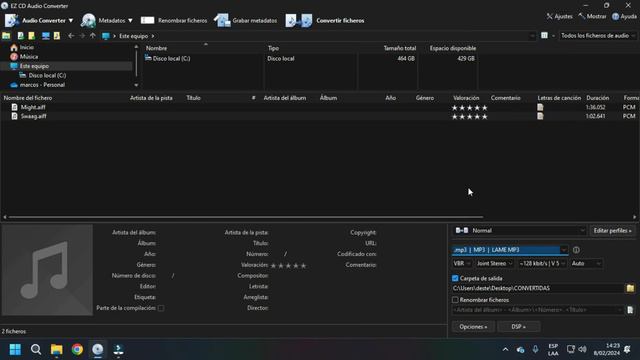The height and width of the screenshot is (360, 640).
Task: Sort file list by Nombre del fichero
Action: (28, 98)
